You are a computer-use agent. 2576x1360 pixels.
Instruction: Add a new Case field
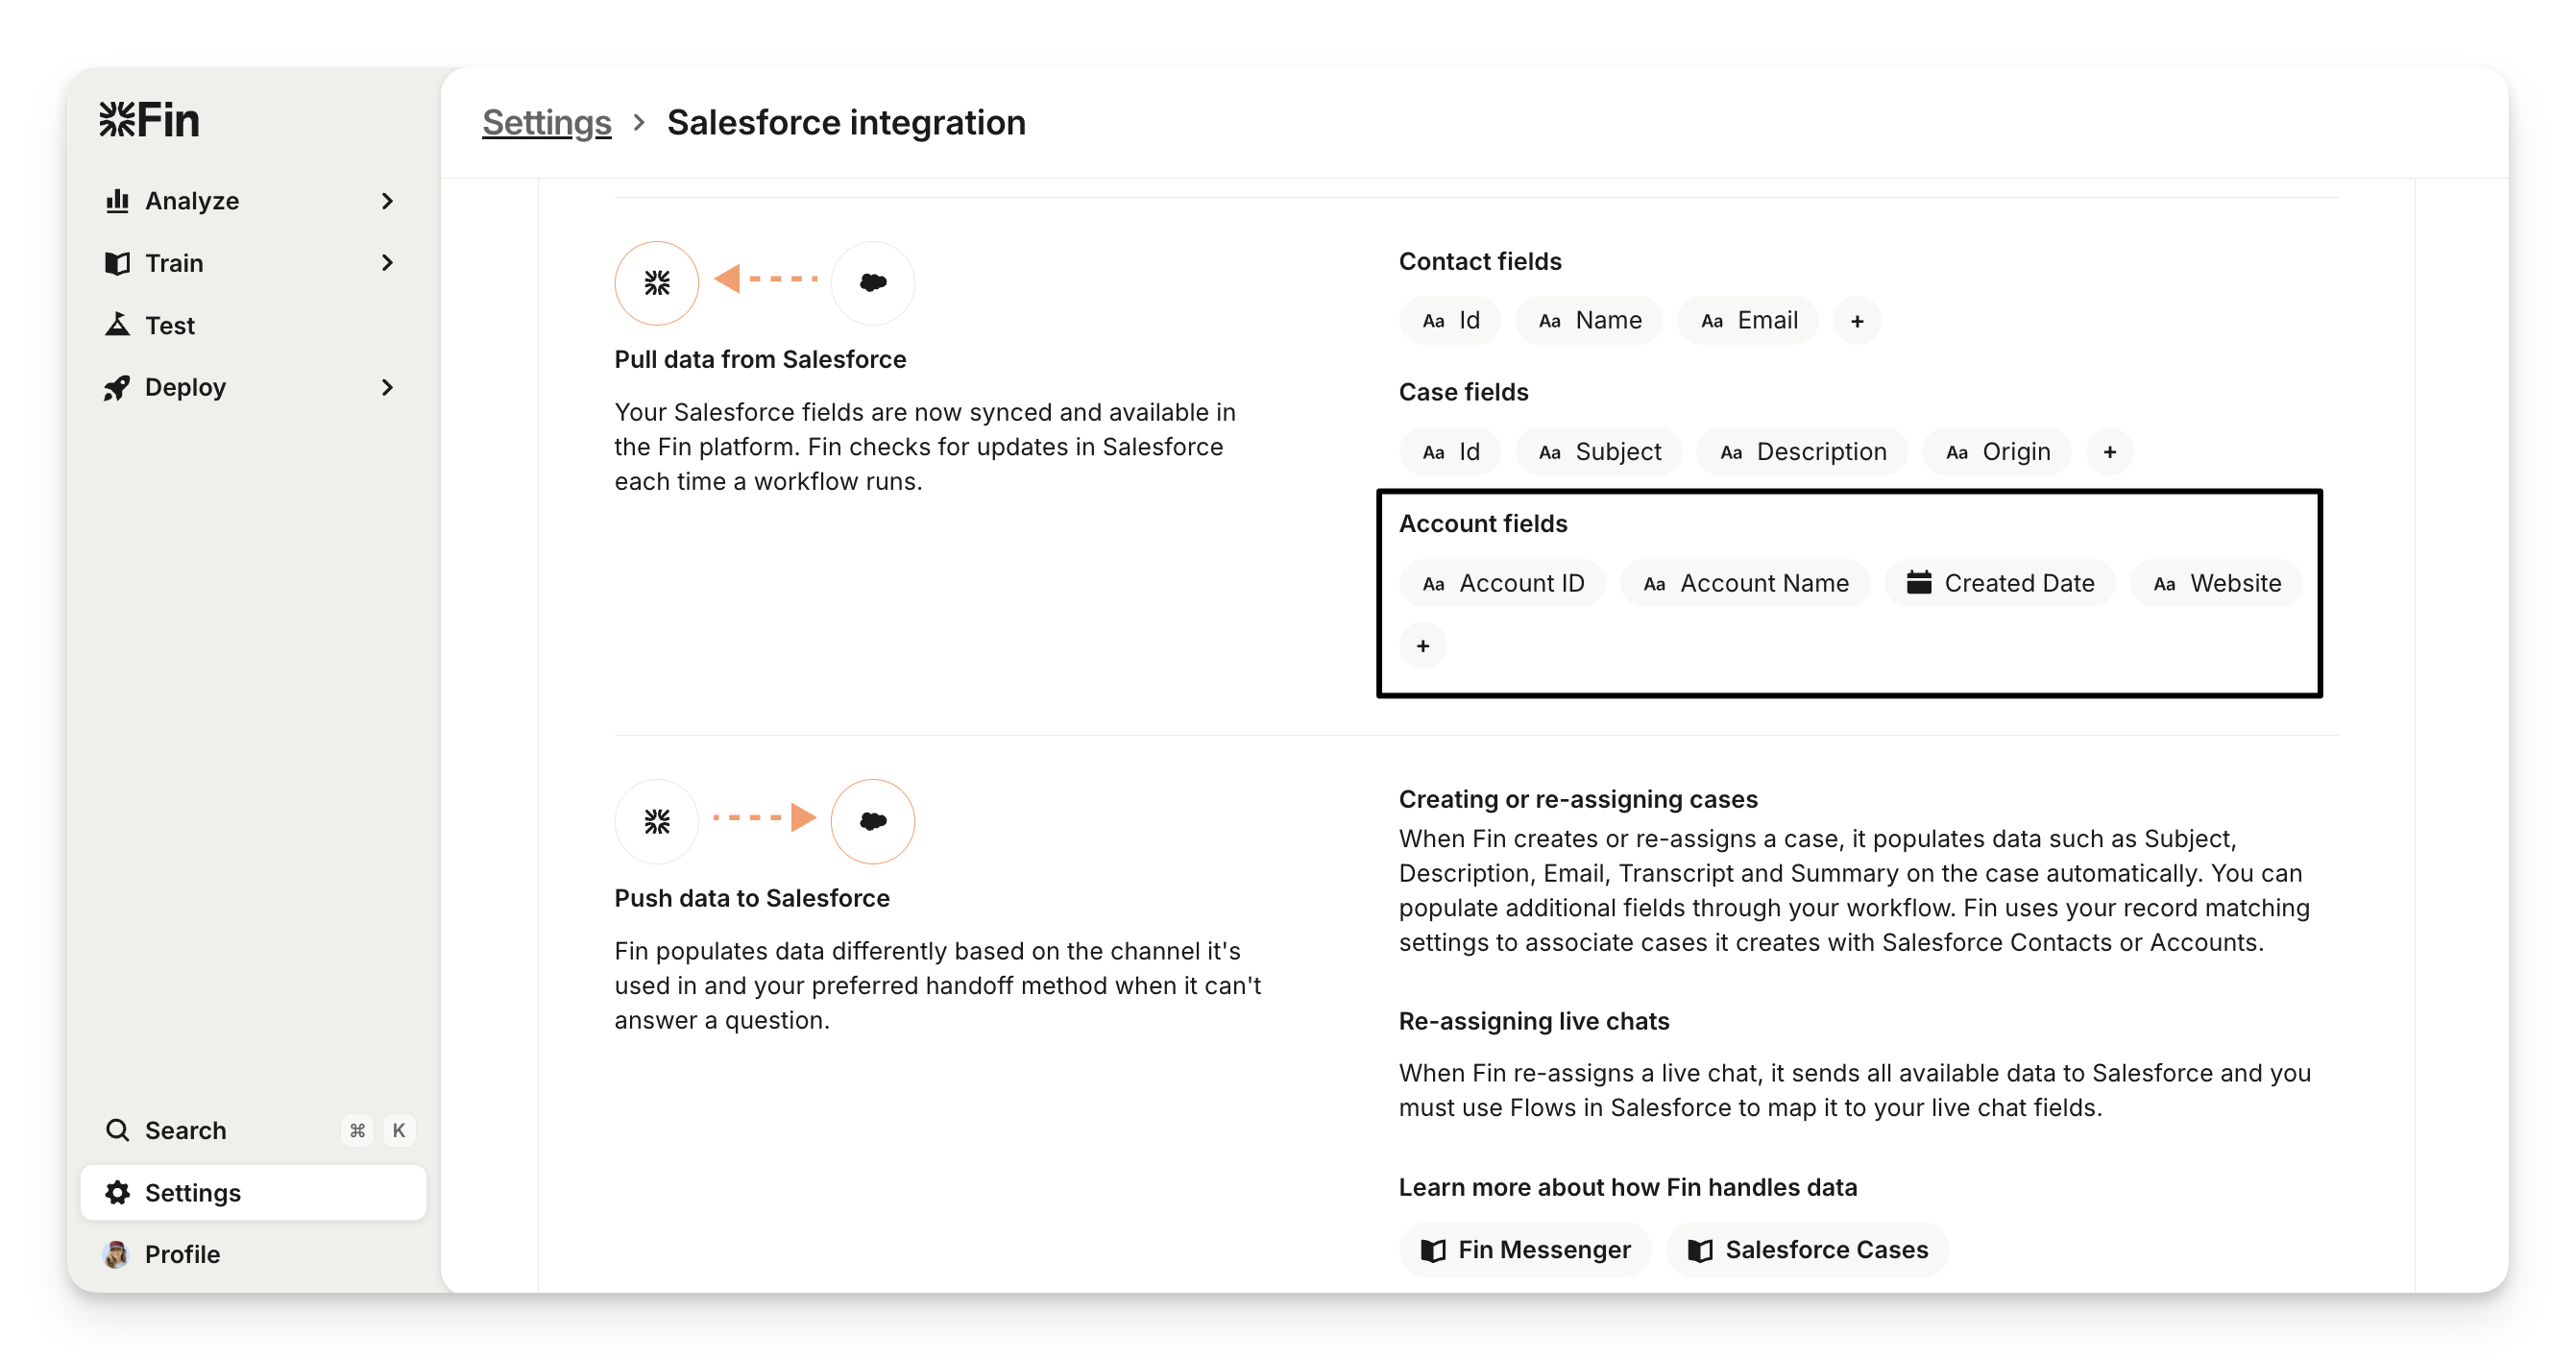tap(2109, 452)
